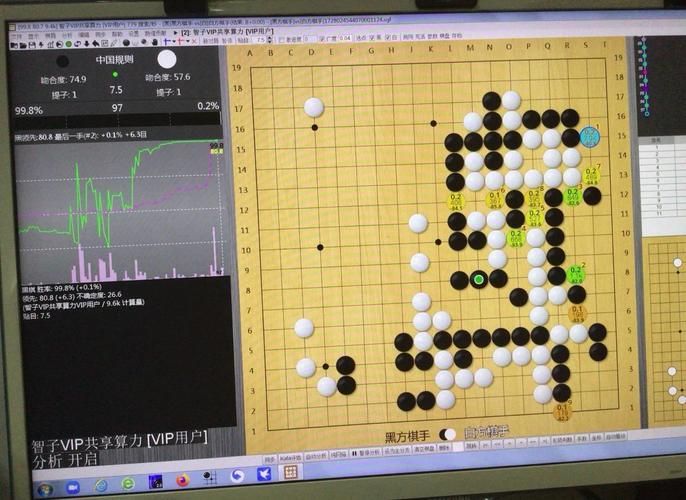Screen dimensions: 686x500
Task: Click the black circle player indicator
Action: coord(63,61)
